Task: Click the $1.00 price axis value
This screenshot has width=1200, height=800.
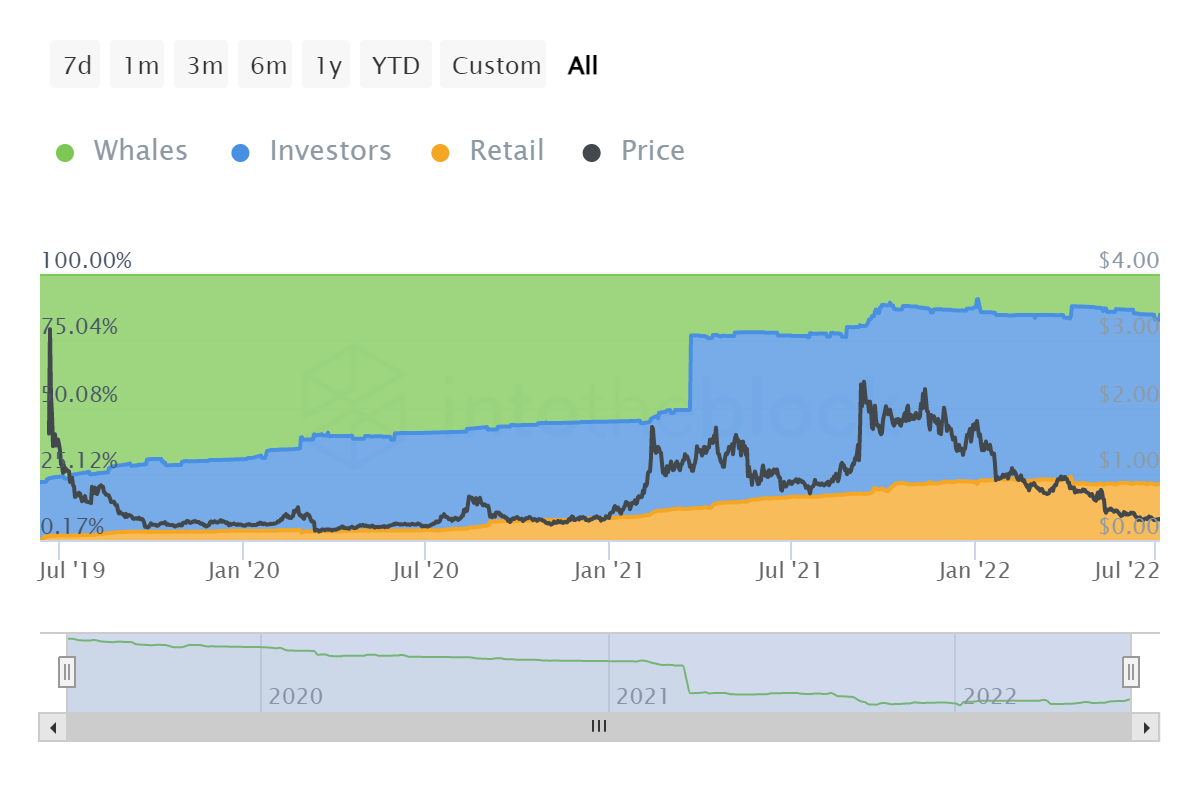Action: click(x=1128, y=461)
